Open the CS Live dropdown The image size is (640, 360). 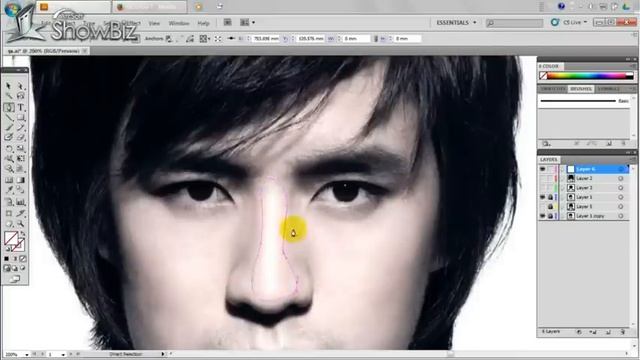(x=575, y=22)
